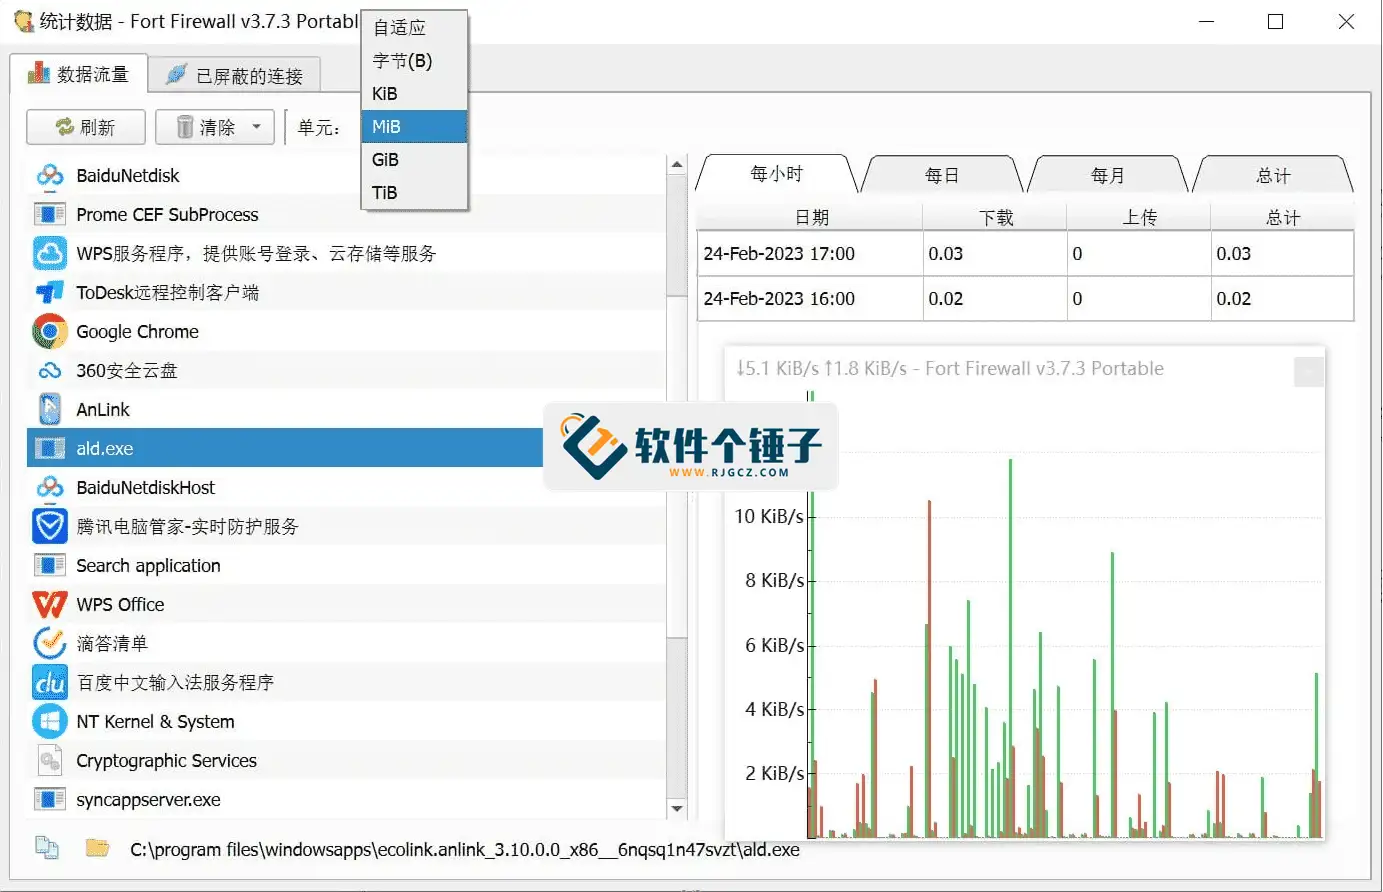This screenshot has height=892, width=1383.
Task: Open the 已屏蔽的连接 tab
Action: tap(235, 75)
